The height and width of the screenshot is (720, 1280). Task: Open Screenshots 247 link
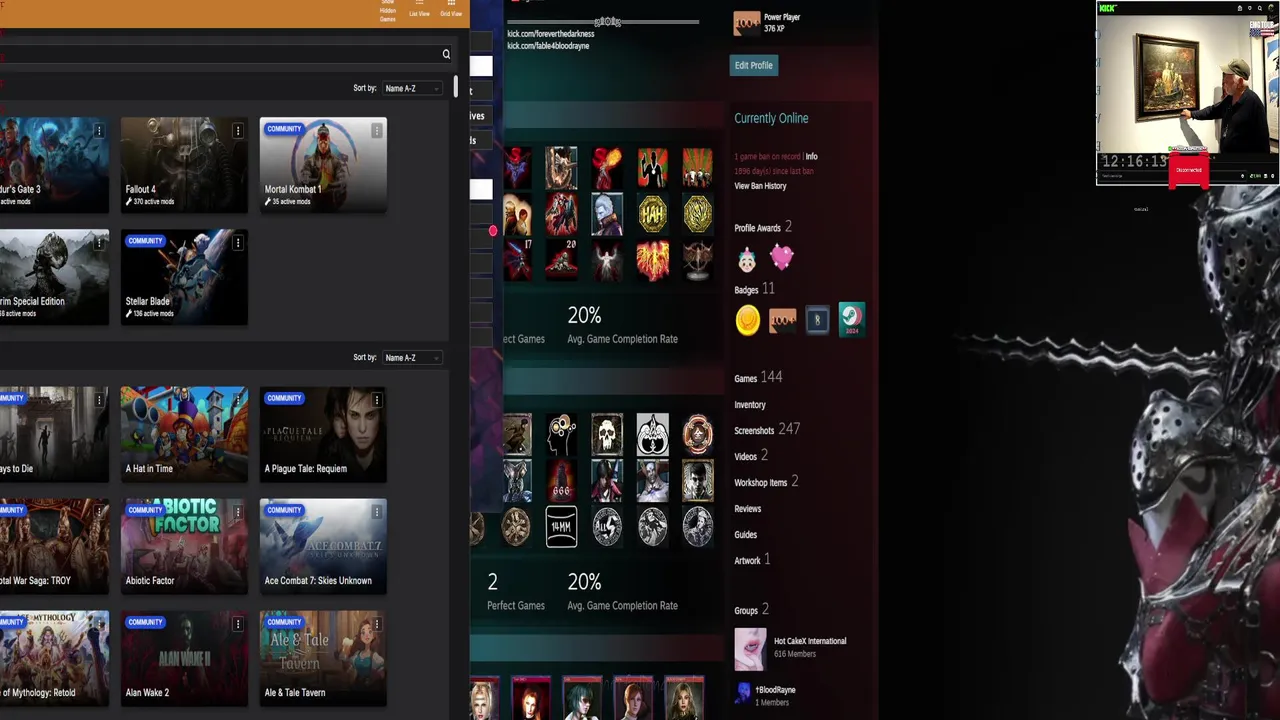click(x=767, y=429)
